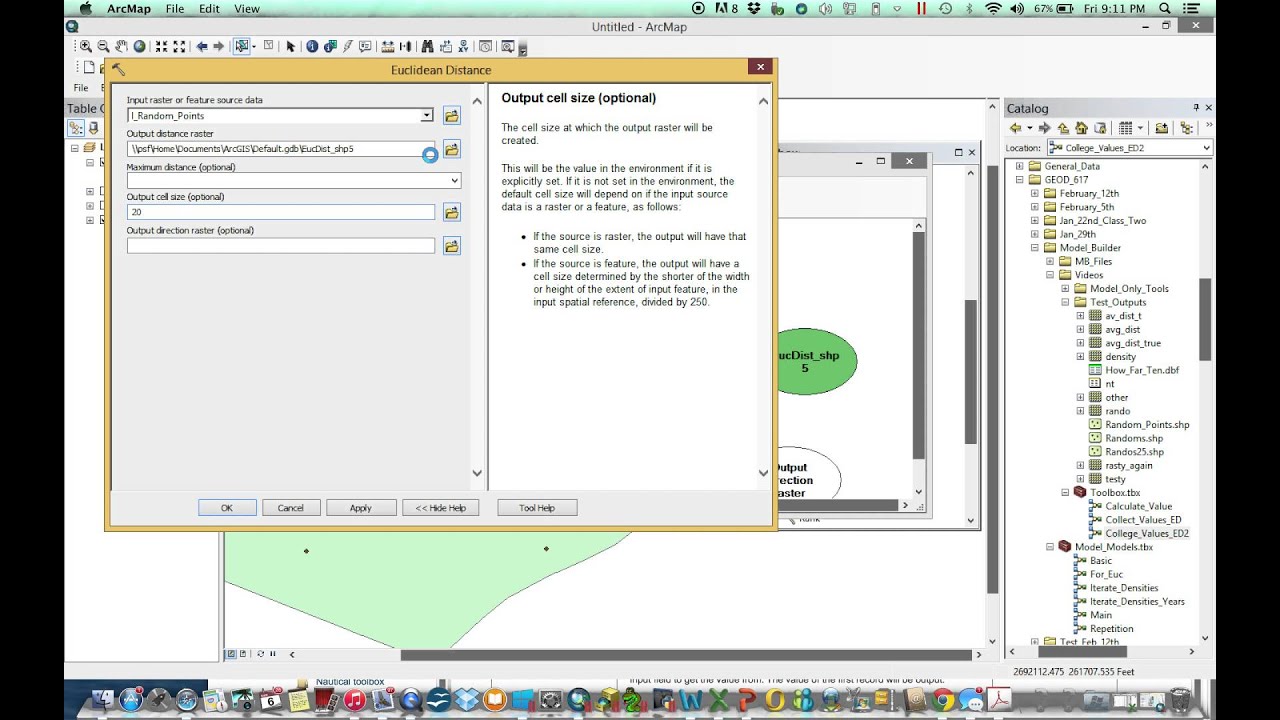The width and height of the screenshot is (1280, 720).
Task: Browse for input raster folder icon
Action: point(452,116)
